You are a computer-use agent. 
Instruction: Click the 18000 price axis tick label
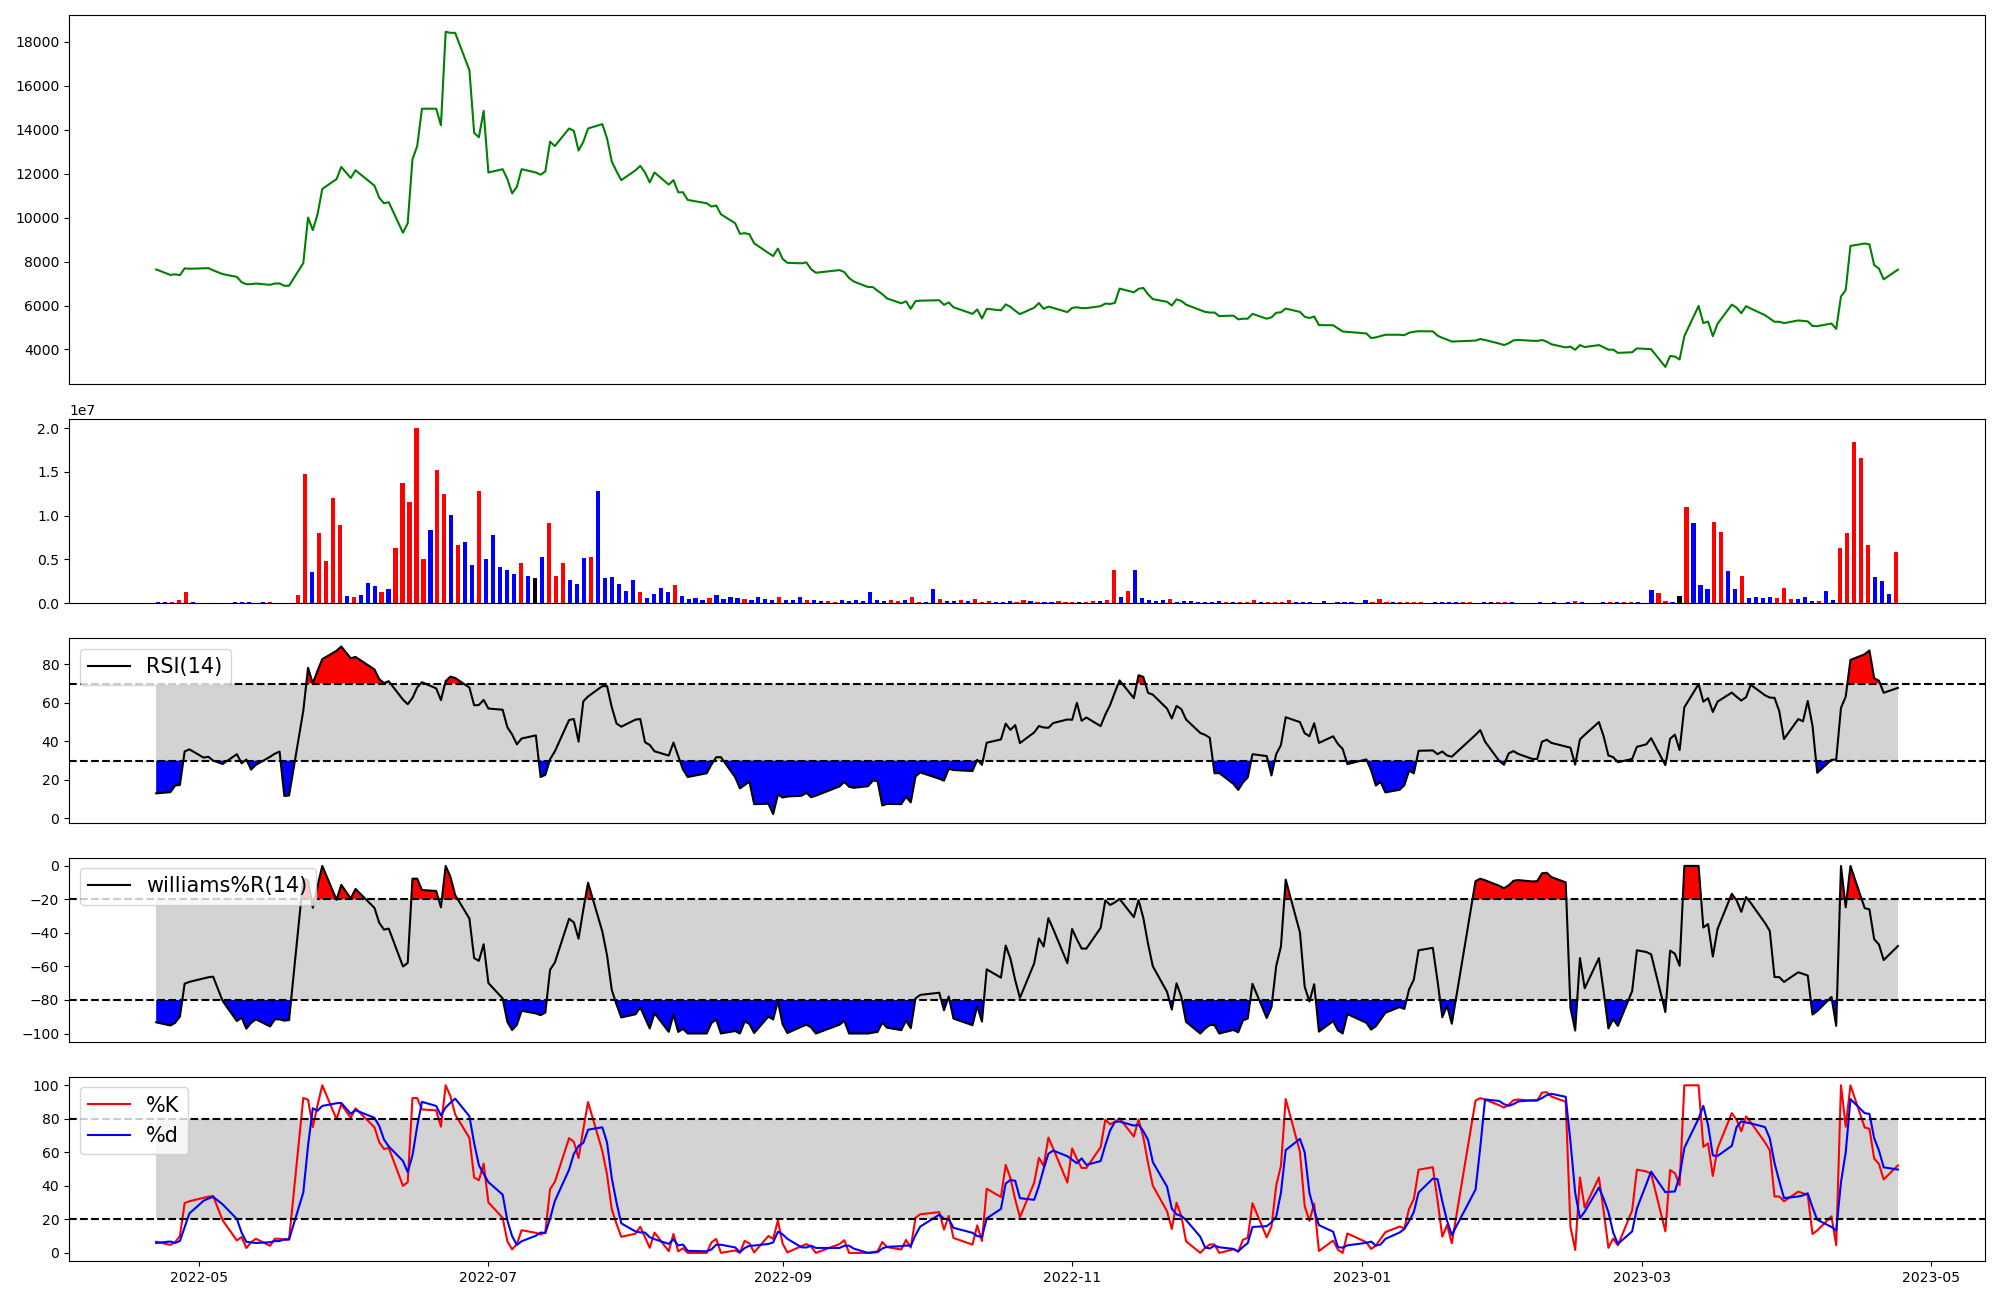click(x=38, y=42)
